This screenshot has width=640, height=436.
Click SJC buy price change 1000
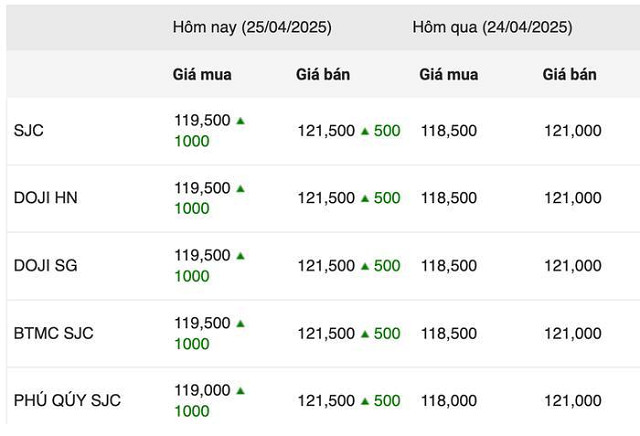[192, 141]
